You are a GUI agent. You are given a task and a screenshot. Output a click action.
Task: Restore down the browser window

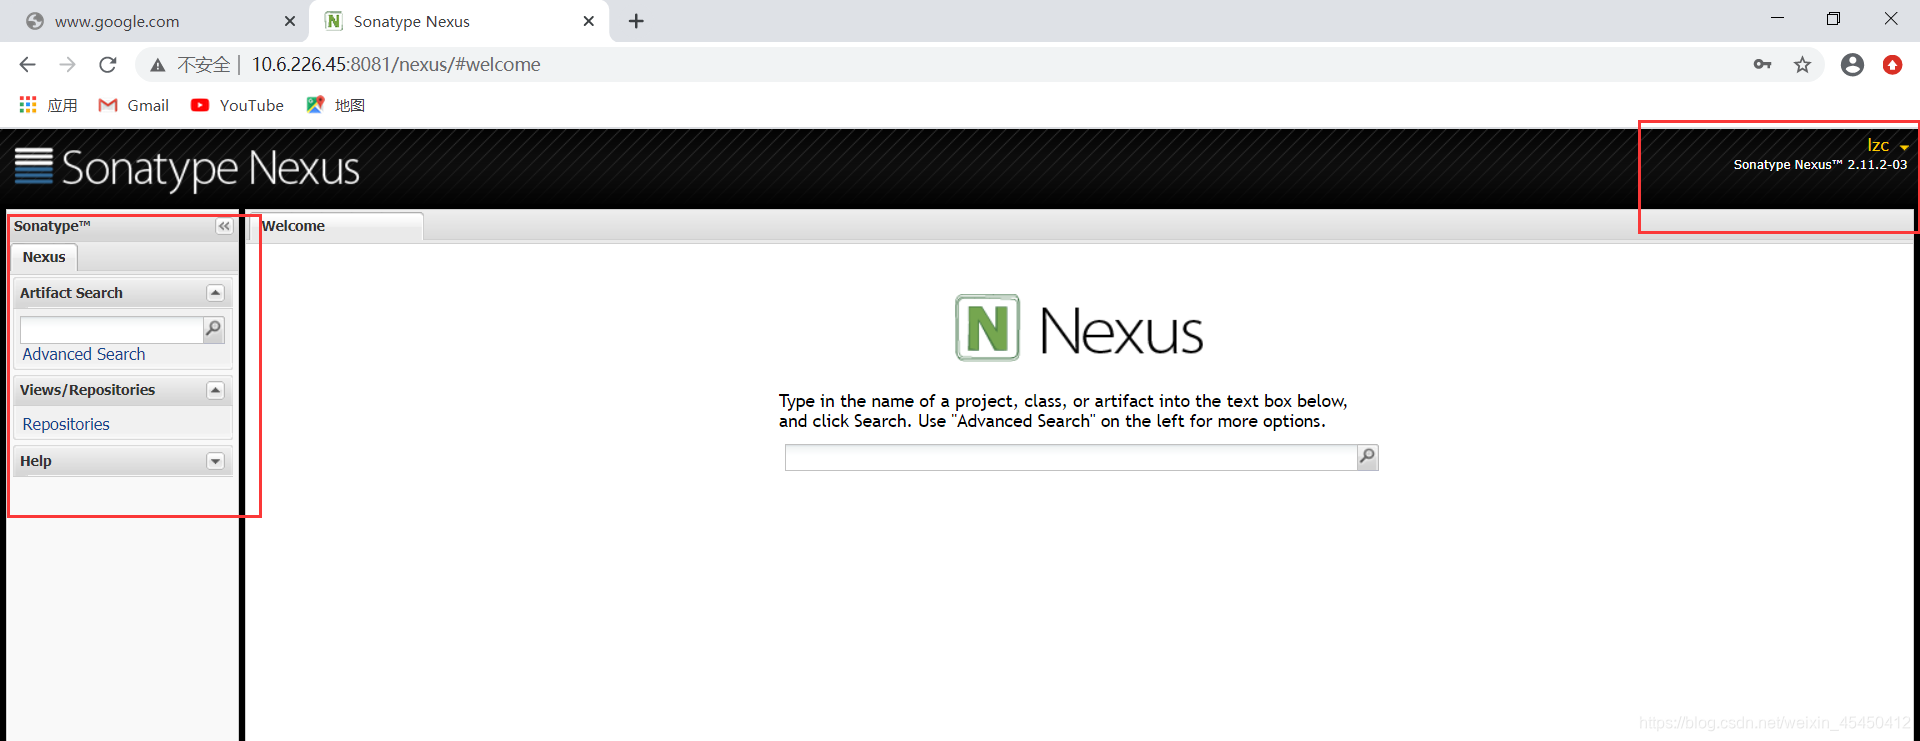[x=1833, y=19]
